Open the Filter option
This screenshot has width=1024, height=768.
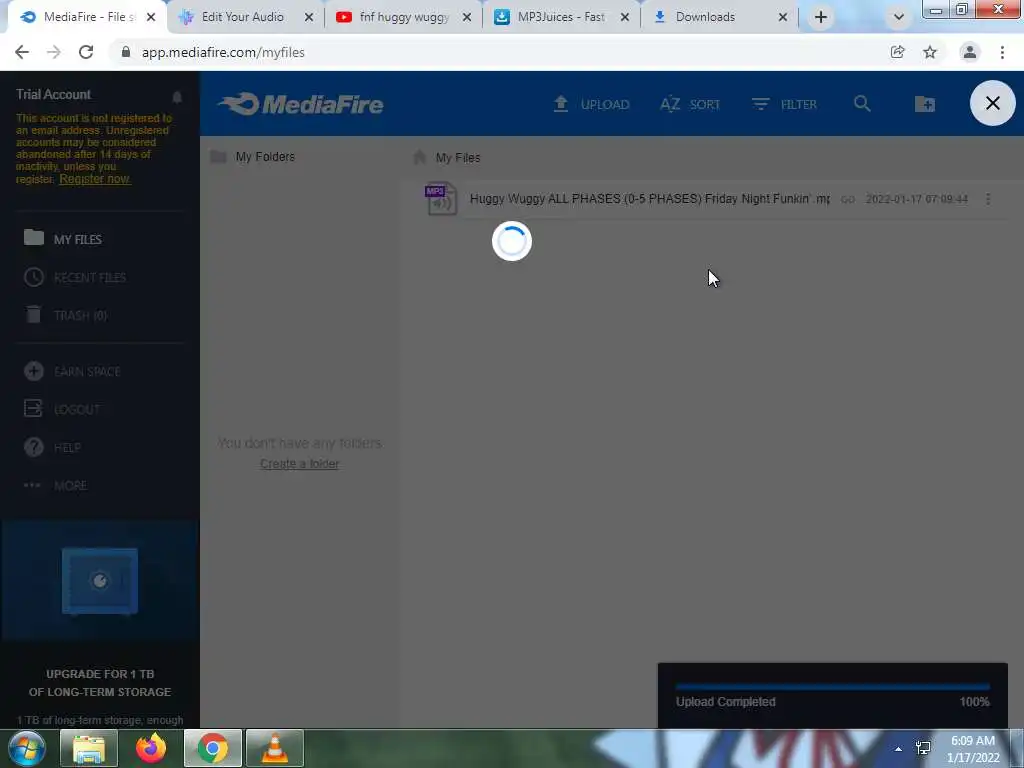tap(784, 104)
